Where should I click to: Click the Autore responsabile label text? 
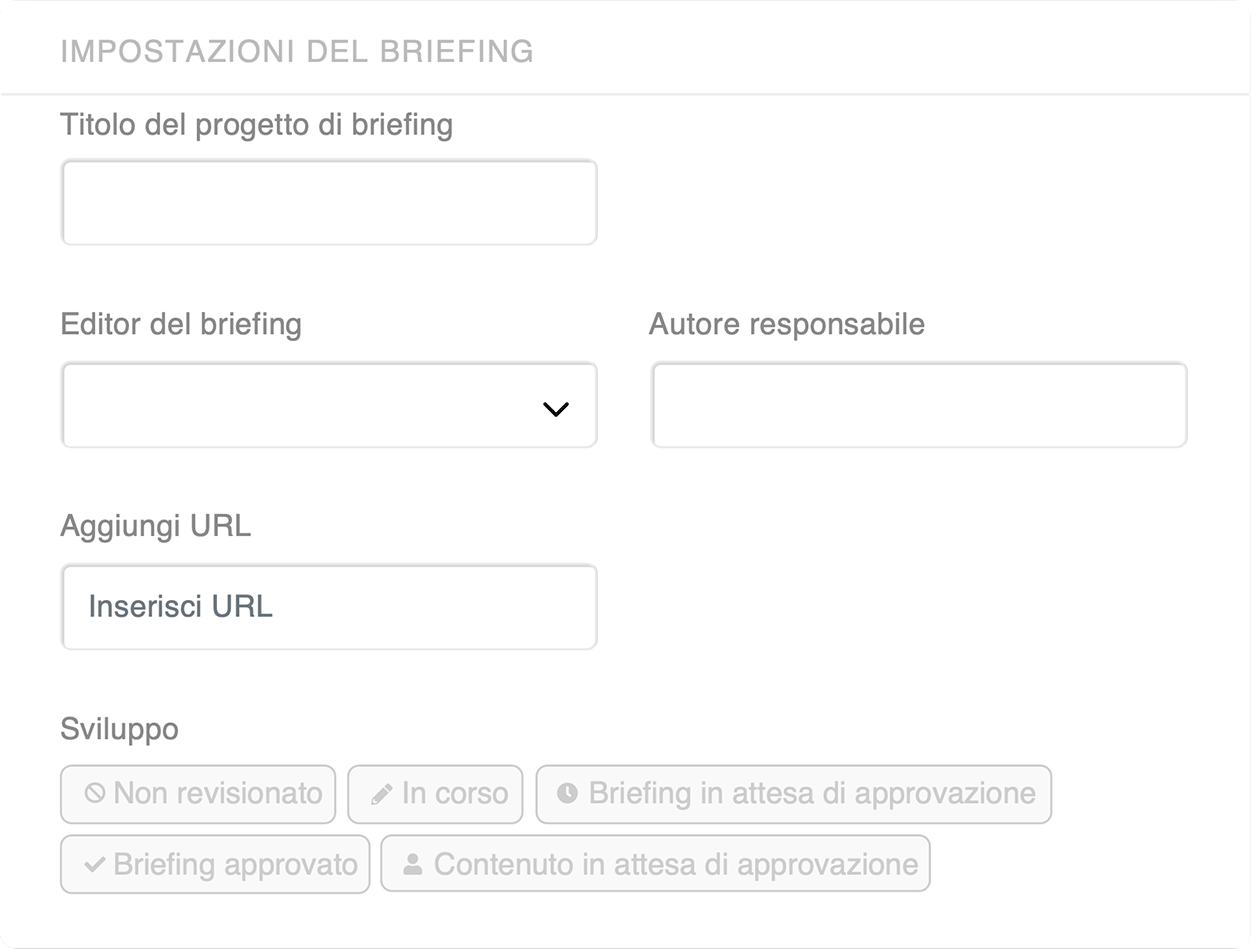tap(787, 324)
